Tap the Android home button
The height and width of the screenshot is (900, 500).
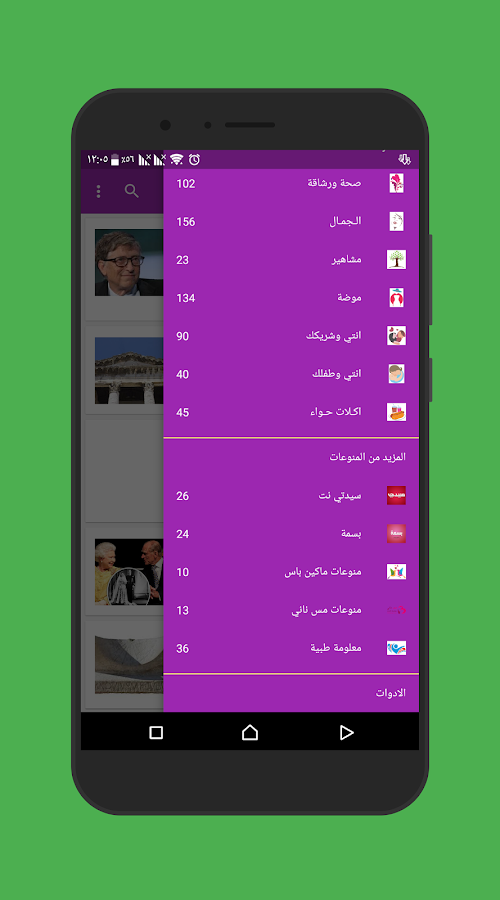tap(250, 732)
